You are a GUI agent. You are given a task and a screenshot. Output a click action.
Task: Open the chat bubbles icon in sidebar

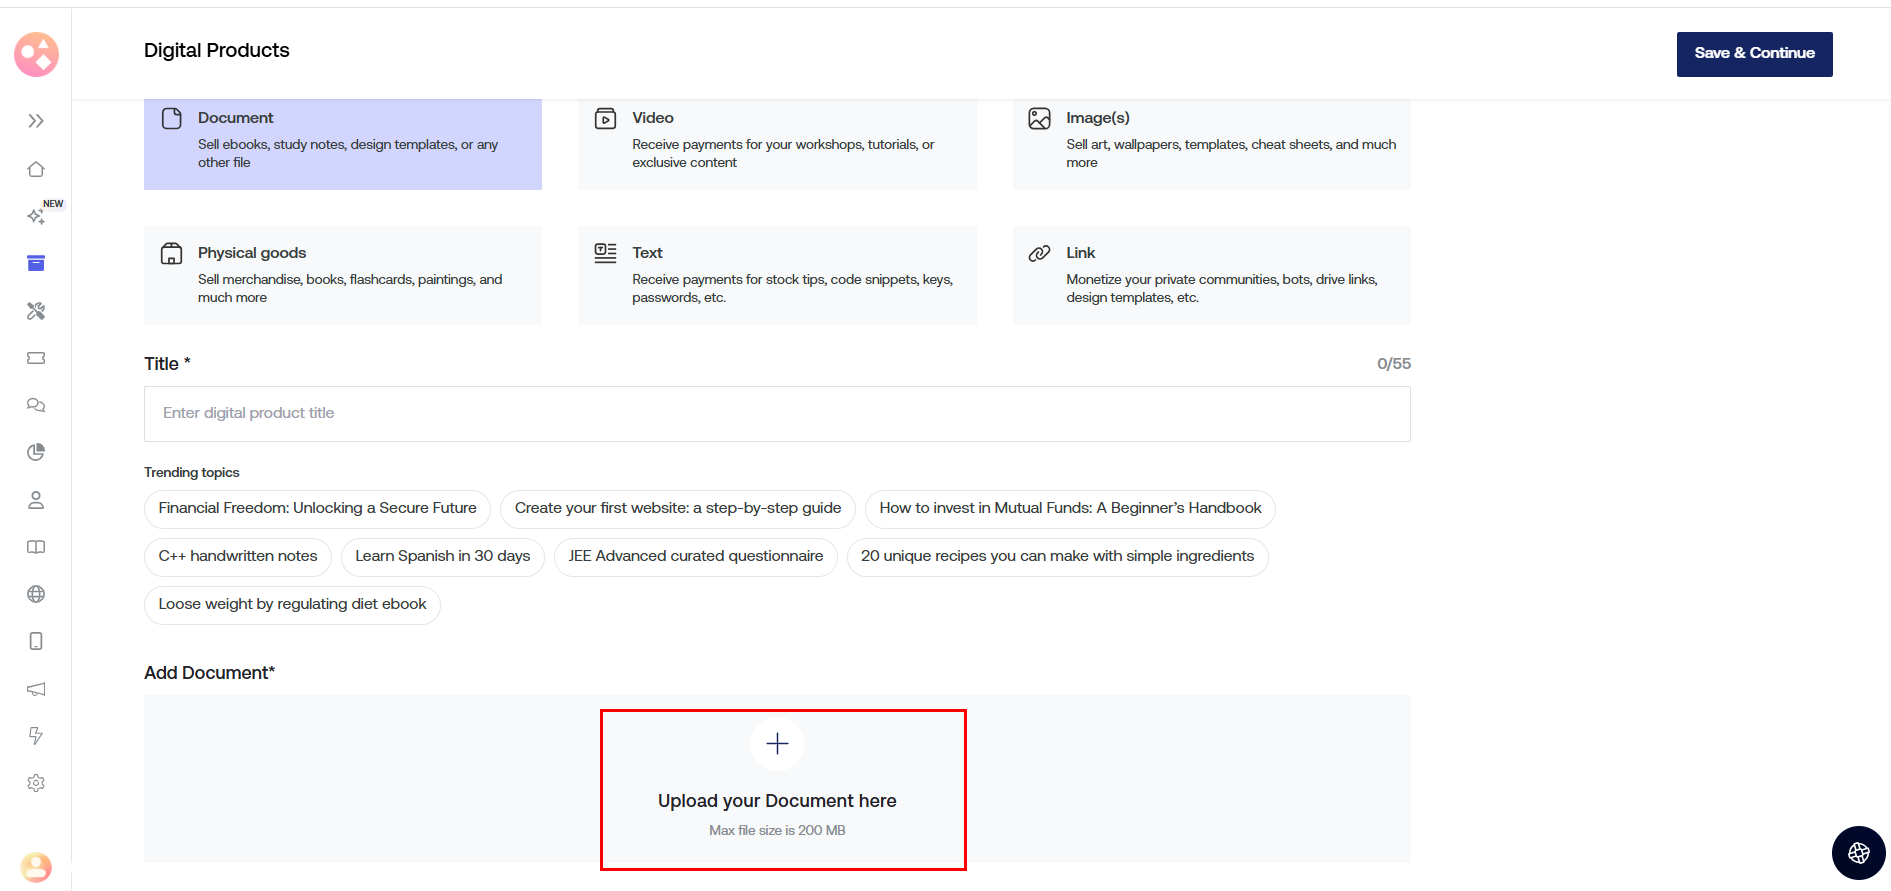point(36,405)
